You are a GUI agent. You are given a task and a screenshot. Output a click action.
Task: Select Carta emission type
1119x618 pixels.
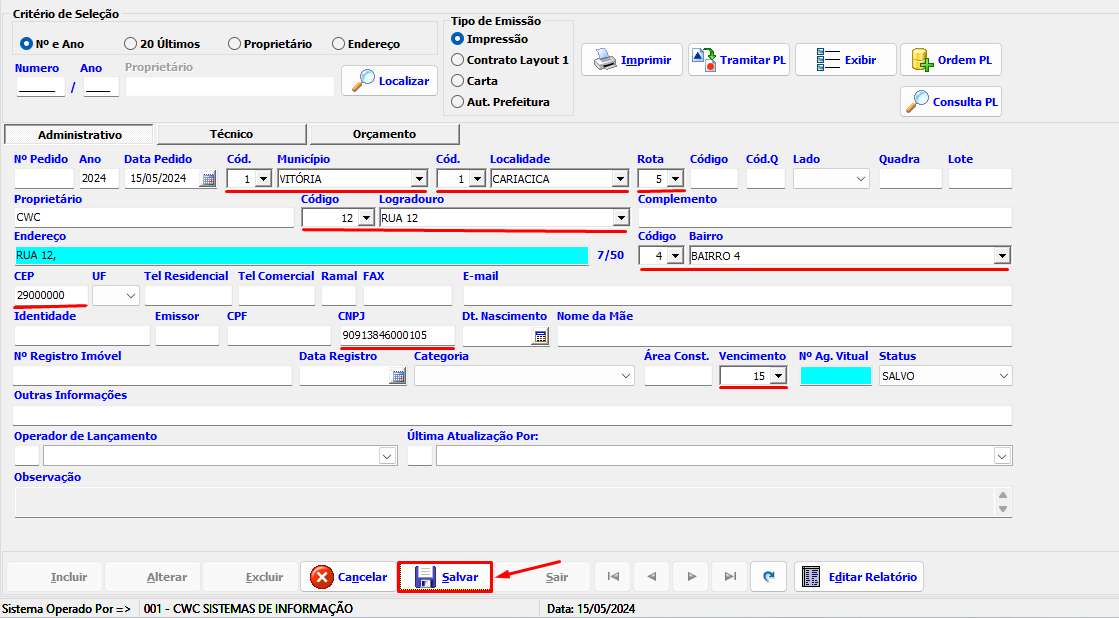pyautogui.click(x=458, y=81)
